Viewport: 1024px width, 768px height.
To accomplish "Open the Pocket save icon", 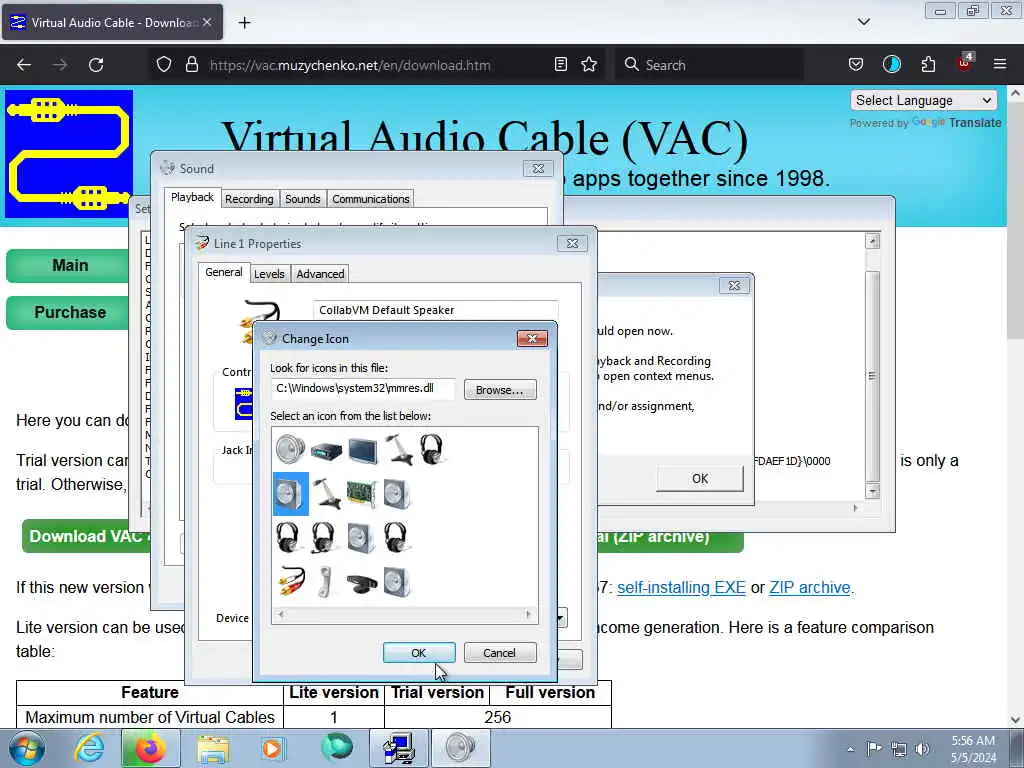I will 856,64.
